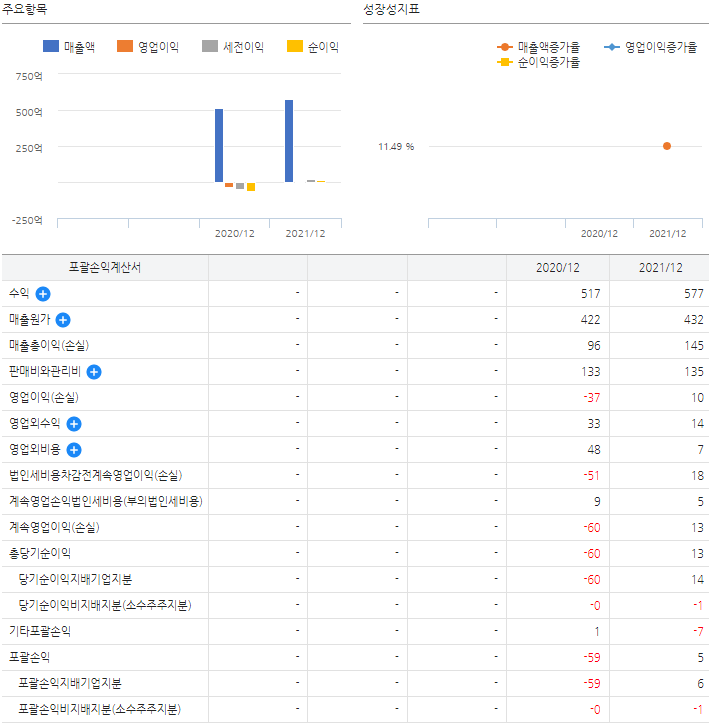This screenshot has height=726, width=709.
Task: Toggle the 영업이익 orange legend swatch
Action: [x=125, y=46]
